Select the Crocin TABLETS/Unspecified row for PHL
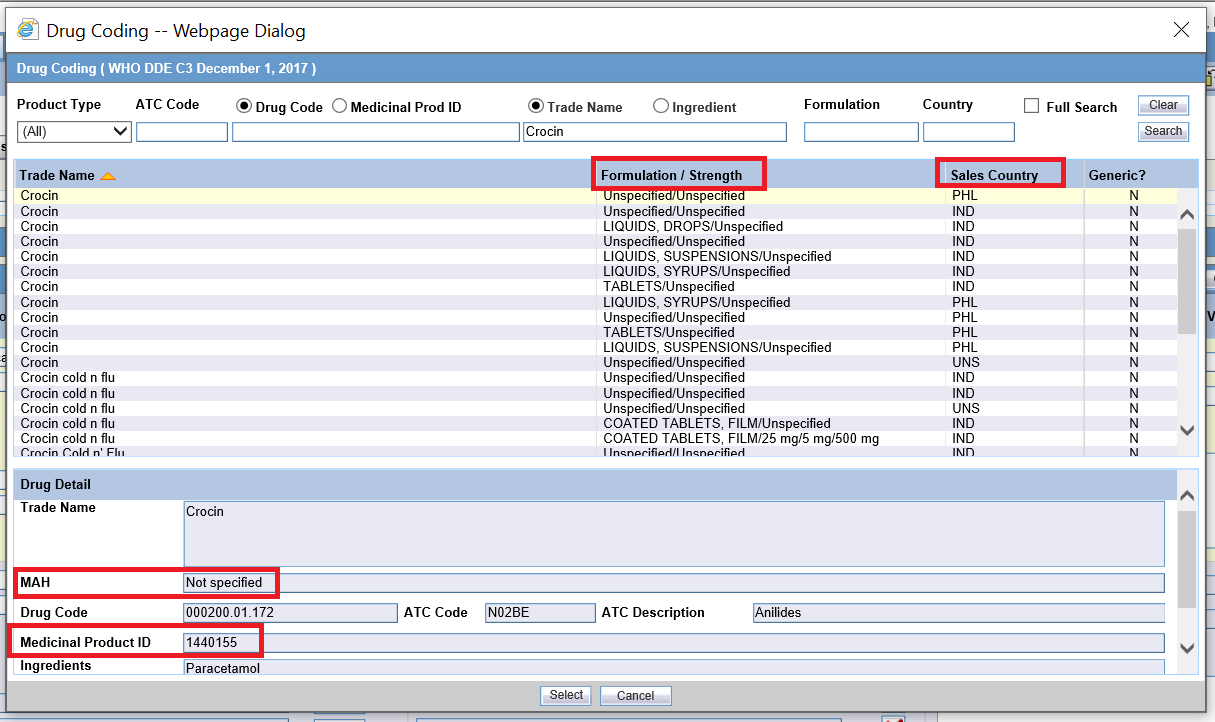This screenshot has width=1215, height=722. pyautogui.click(x=596, y=333)
